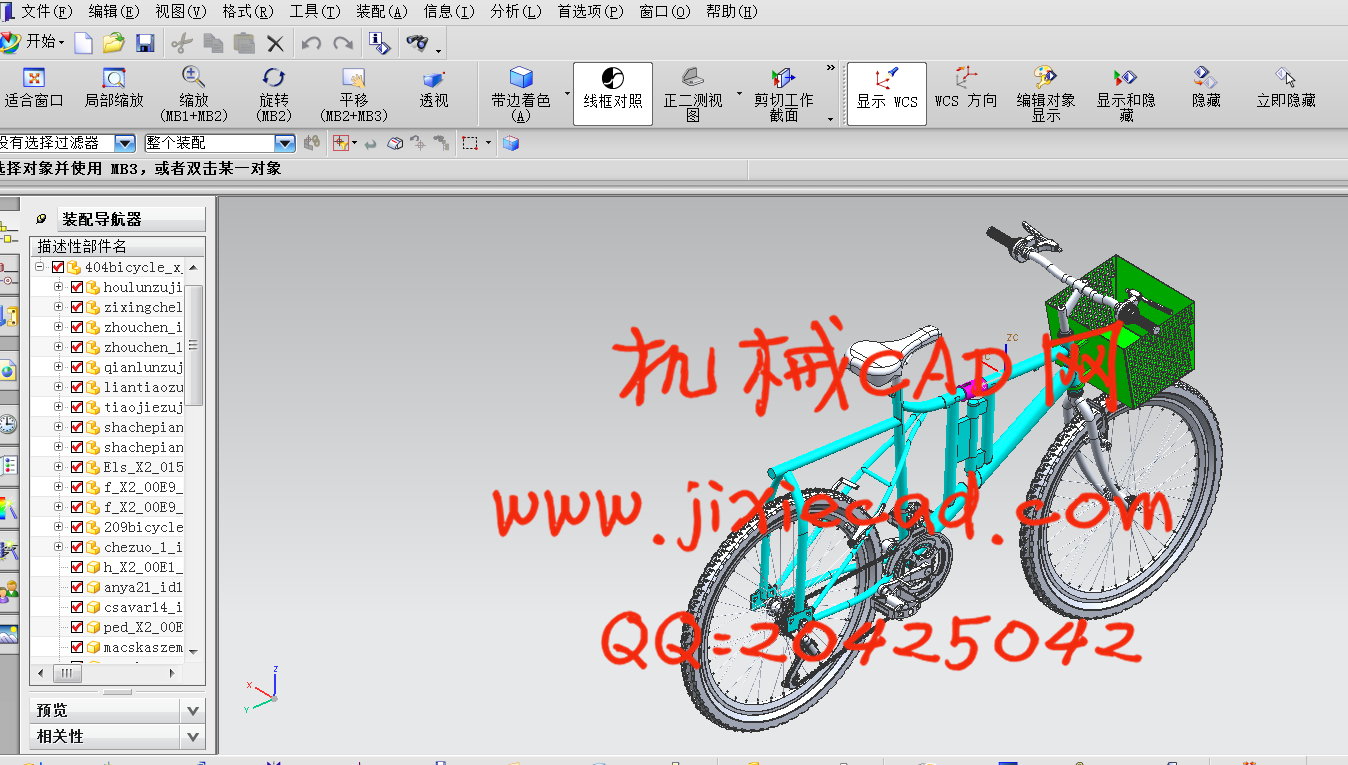The image size is (1348, 765).
Task: Click the 描述性部件名 column header
Action: coord(117,246)
